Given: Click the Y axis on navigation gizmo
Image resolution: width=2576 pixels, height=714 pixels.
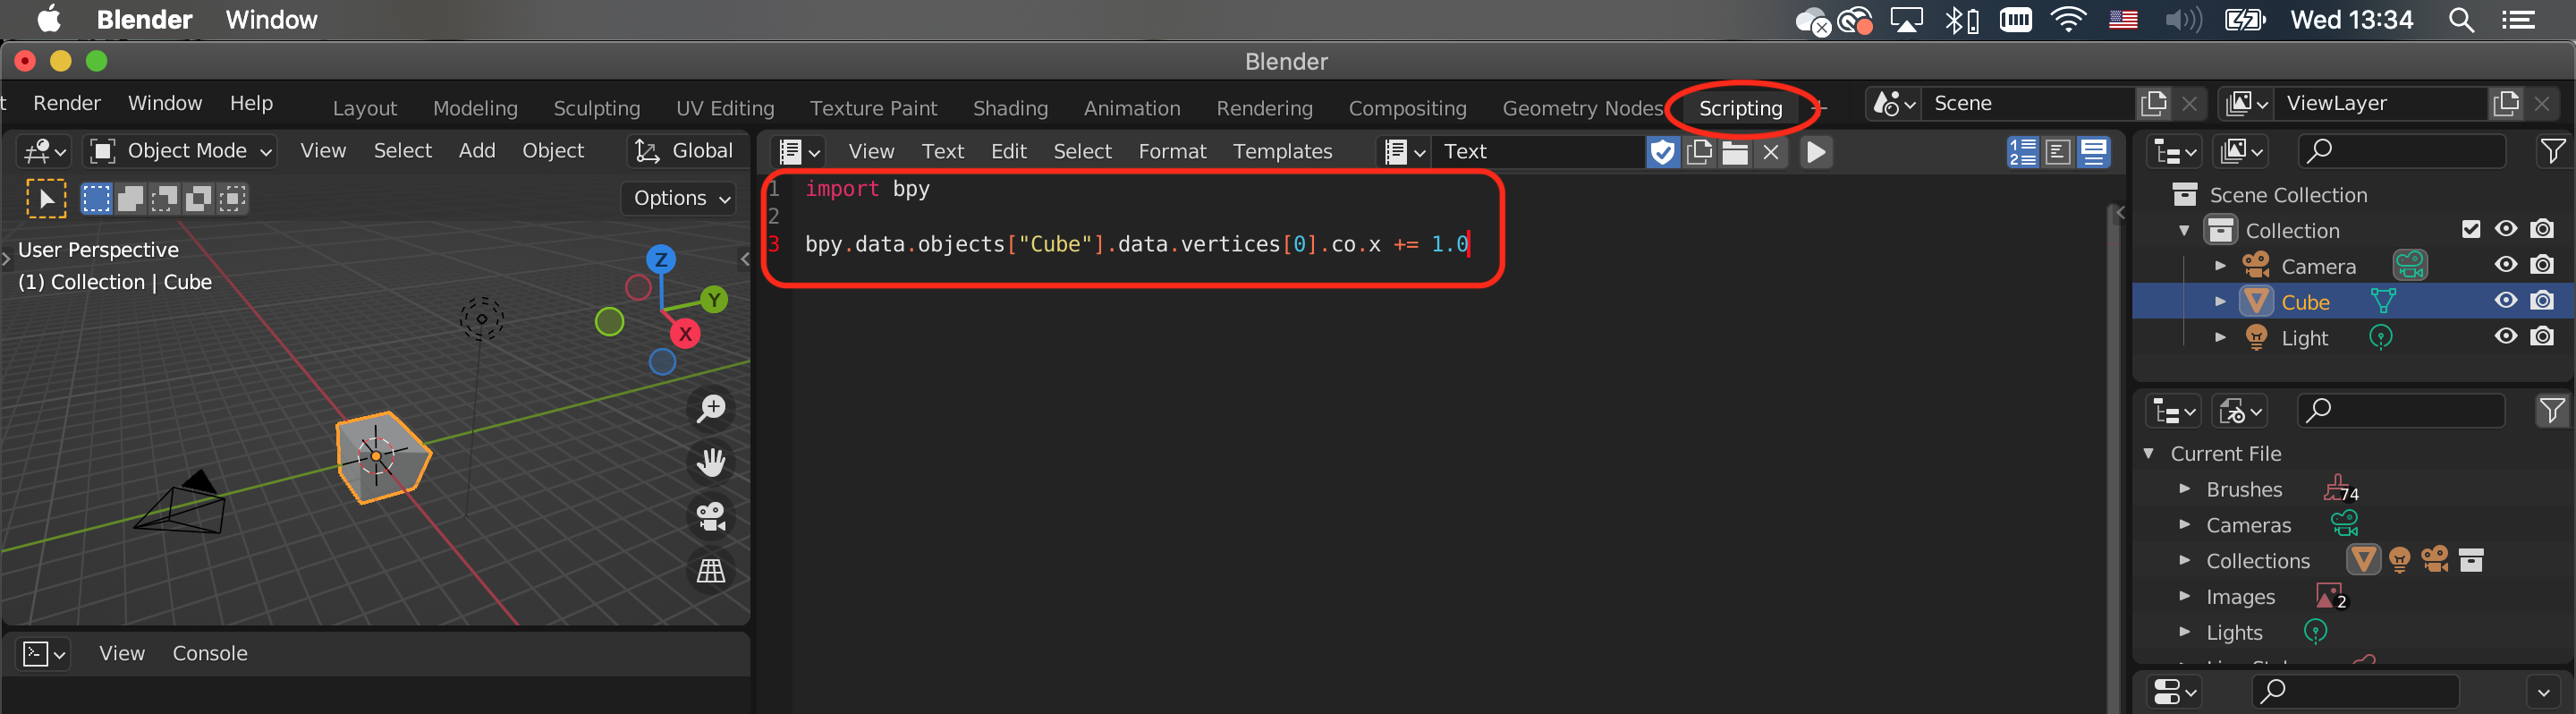Looking at the screenshot, I should click(714, 299).
